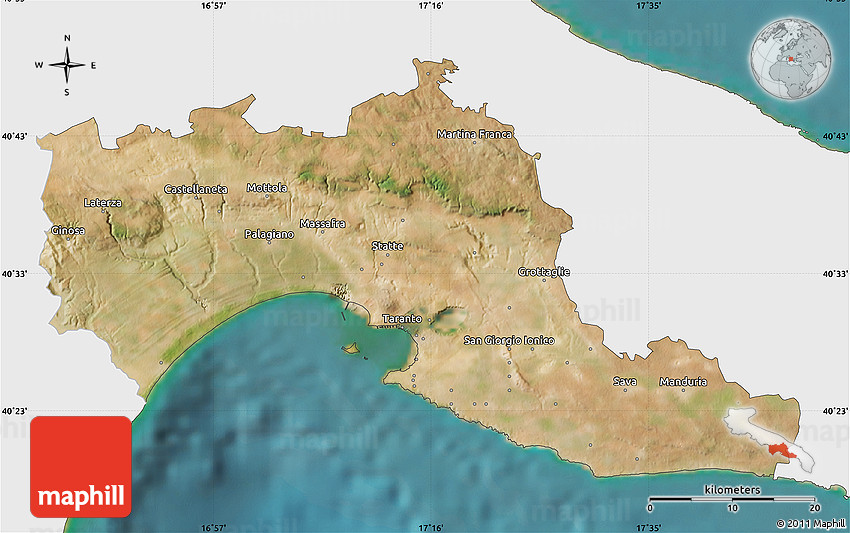Click the Manduria town label
Screen dimensions: 850x533
(683, 382)
